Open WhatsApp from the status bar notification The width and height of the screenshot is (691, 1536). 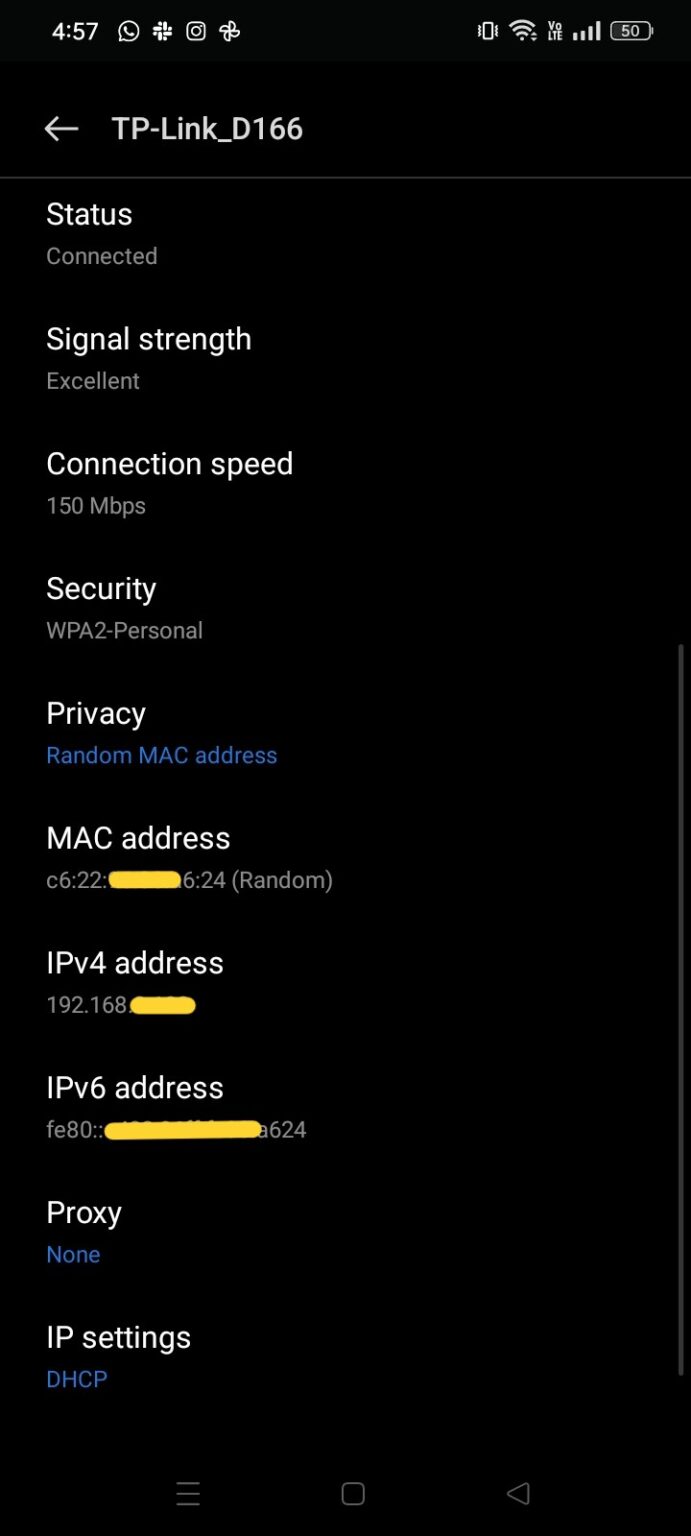pyautogui.click(x=128, y=31)
